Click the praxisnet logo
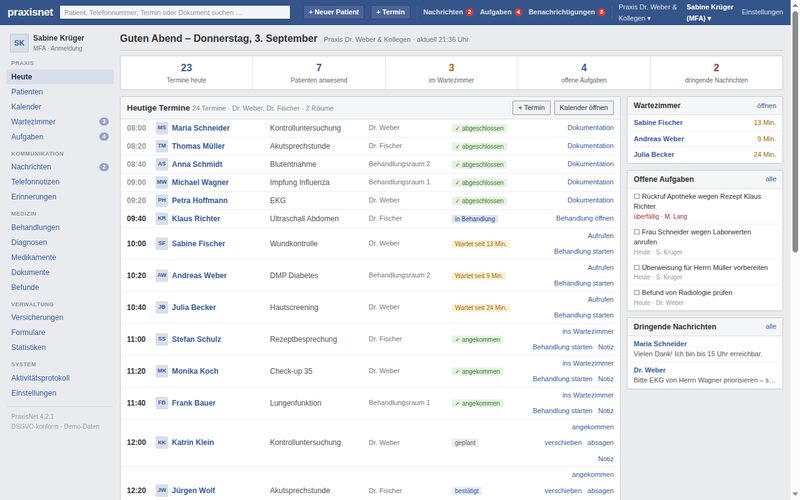This screenshot has width=800, height=500. coord(30,12)
